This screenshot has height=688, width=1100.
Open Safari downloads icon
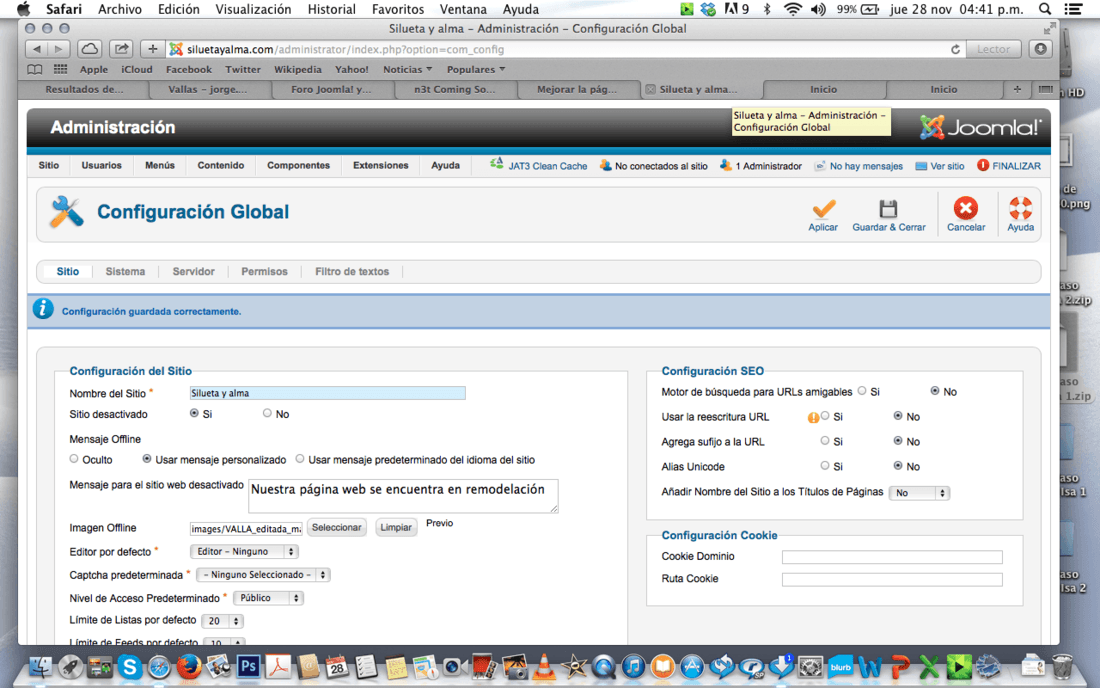pos(1040,49)
